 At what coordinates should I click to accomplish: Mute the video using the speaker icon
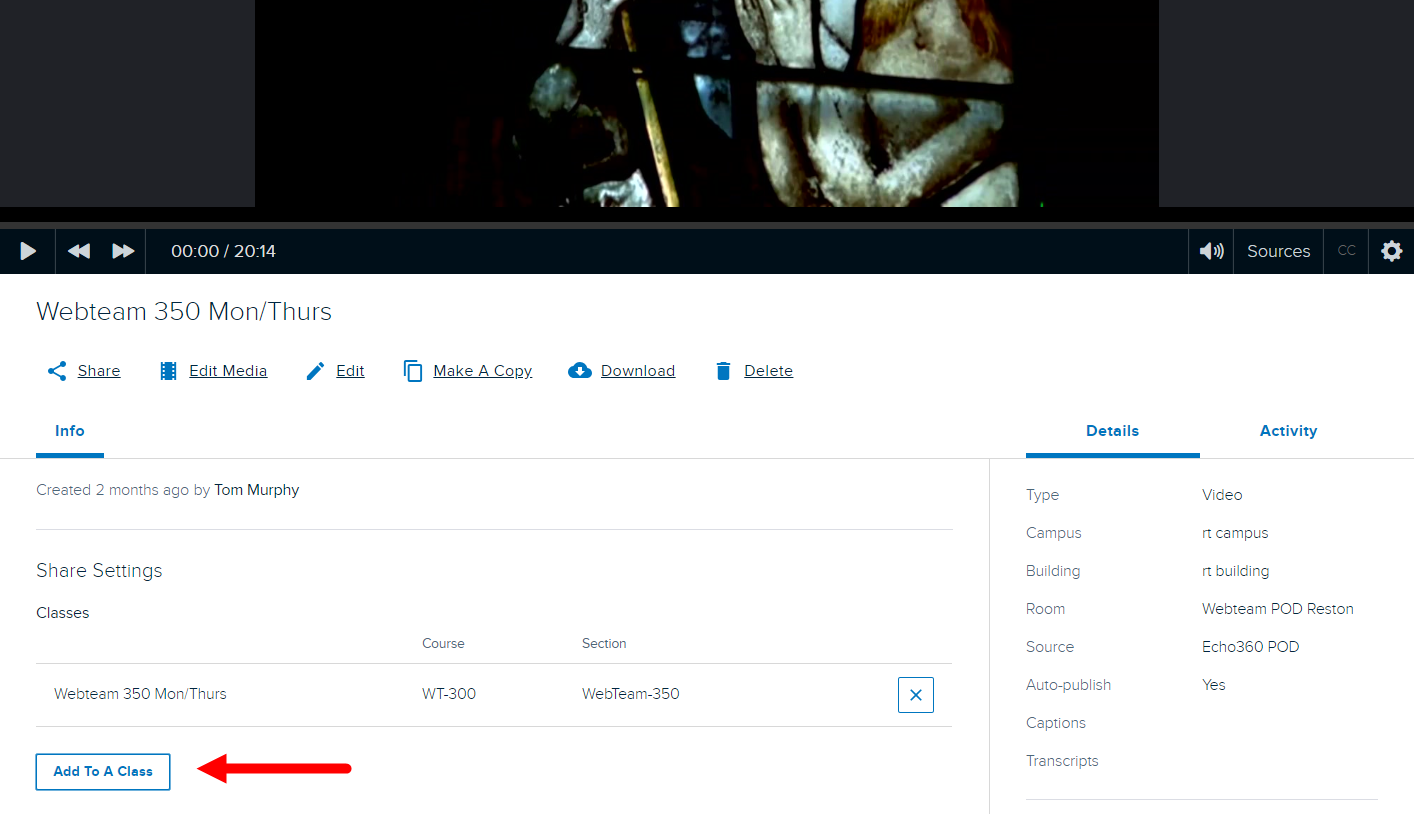click(x=1211, y=251)
